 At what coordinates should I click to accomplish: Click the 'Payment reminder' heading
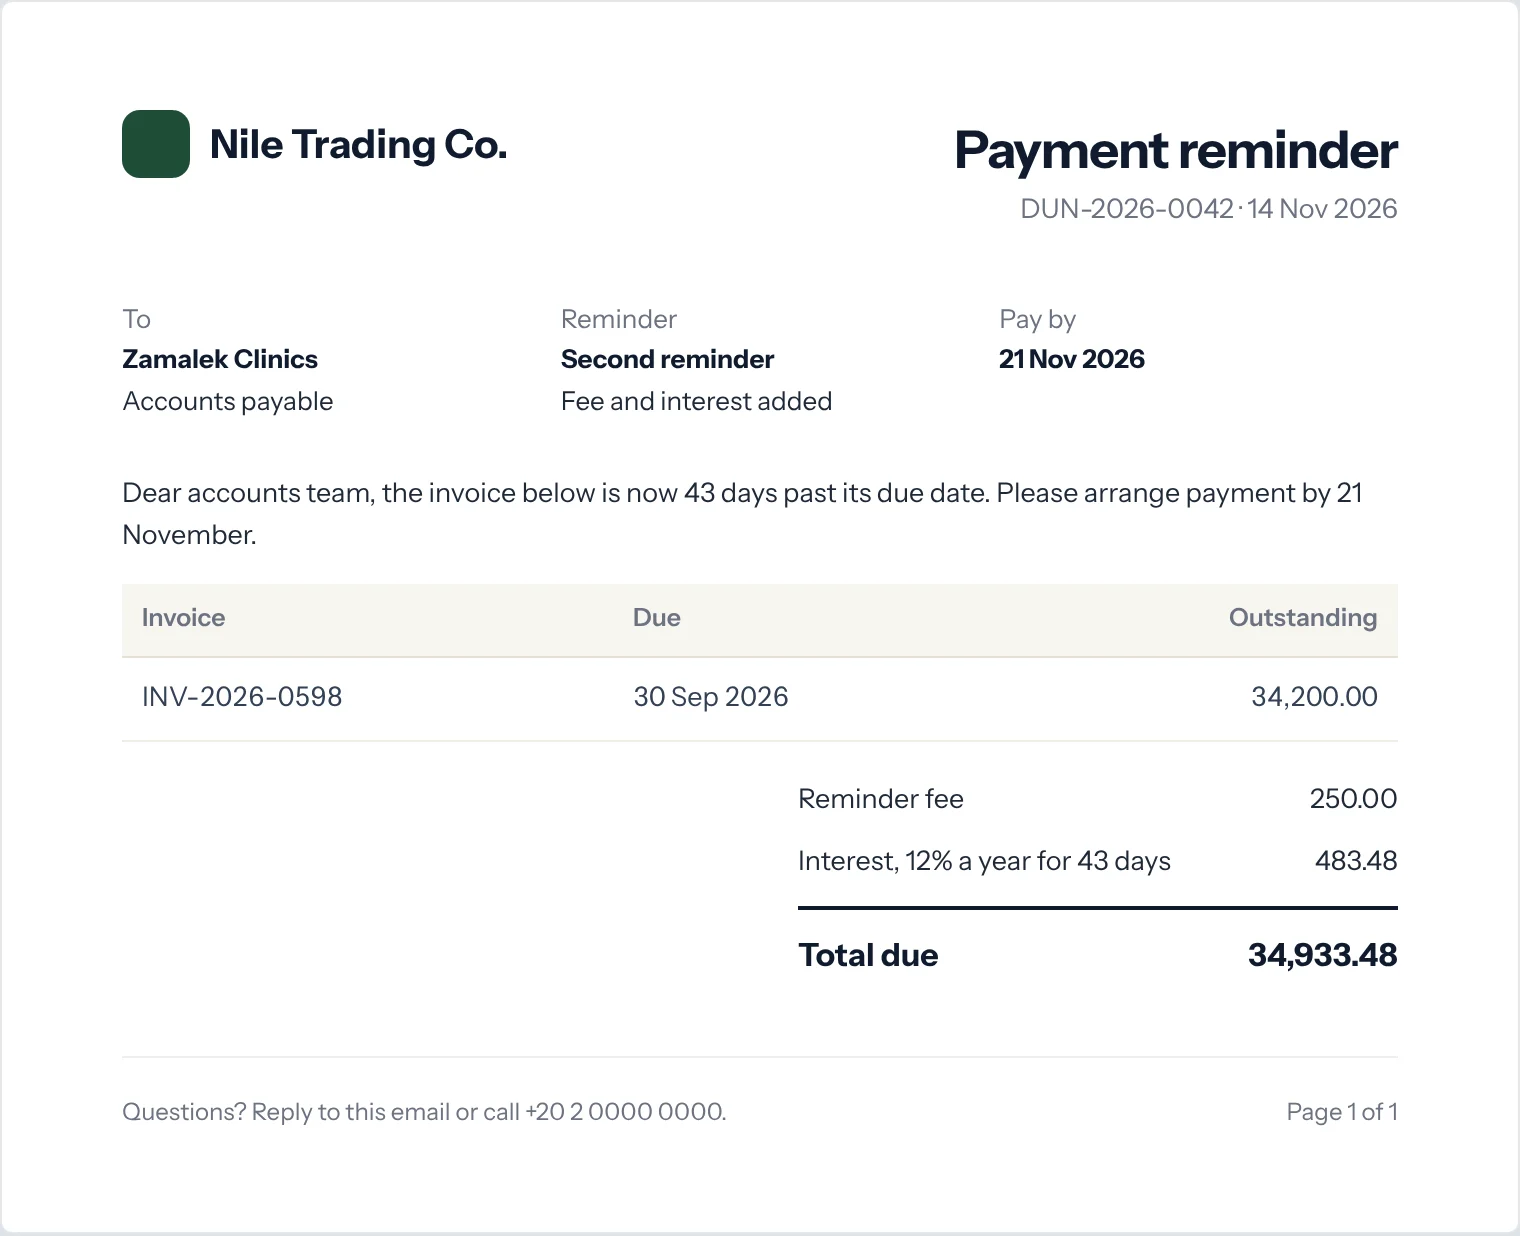(1175, 151)
